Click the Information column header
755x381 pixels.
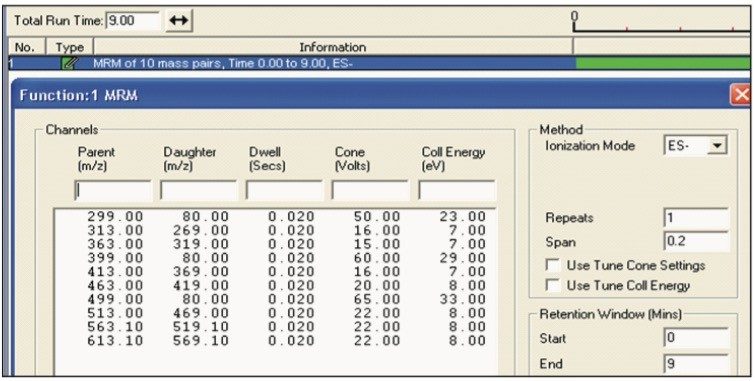(333, 47)
